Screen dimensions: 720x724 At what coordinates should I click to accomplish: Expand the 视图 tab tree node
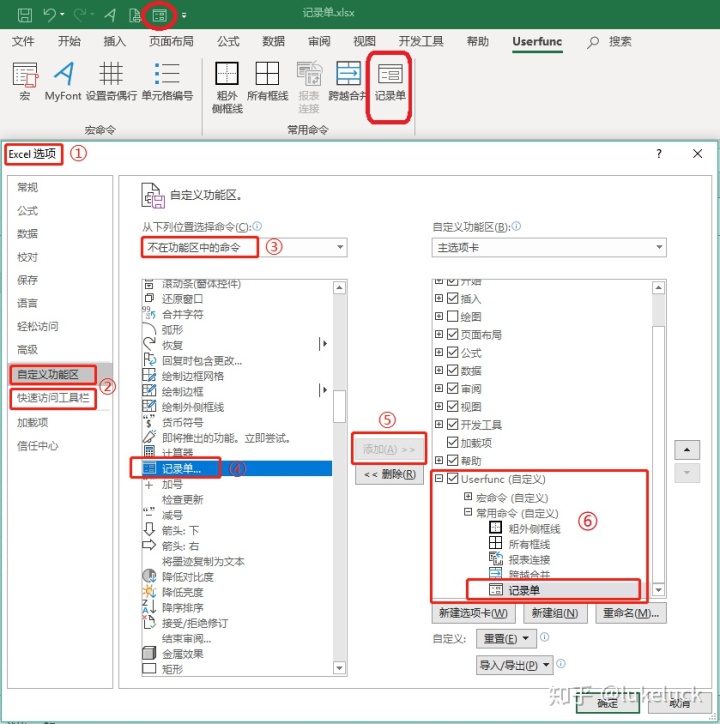click(439, 406)
